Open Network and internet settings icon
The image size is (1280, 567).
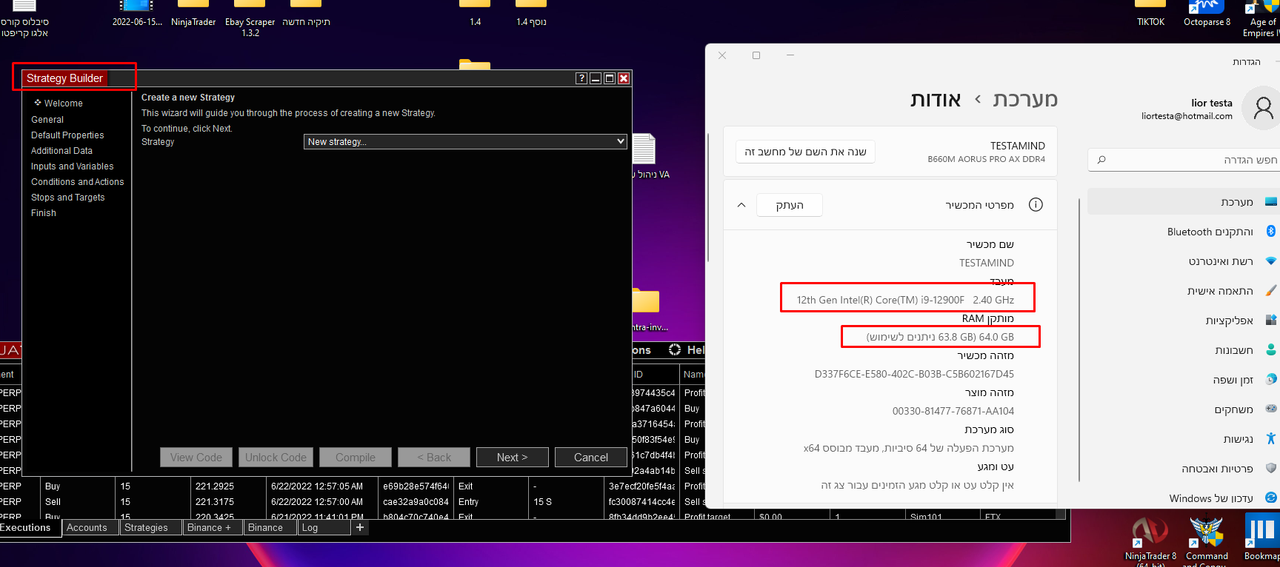pos(1271,261)
